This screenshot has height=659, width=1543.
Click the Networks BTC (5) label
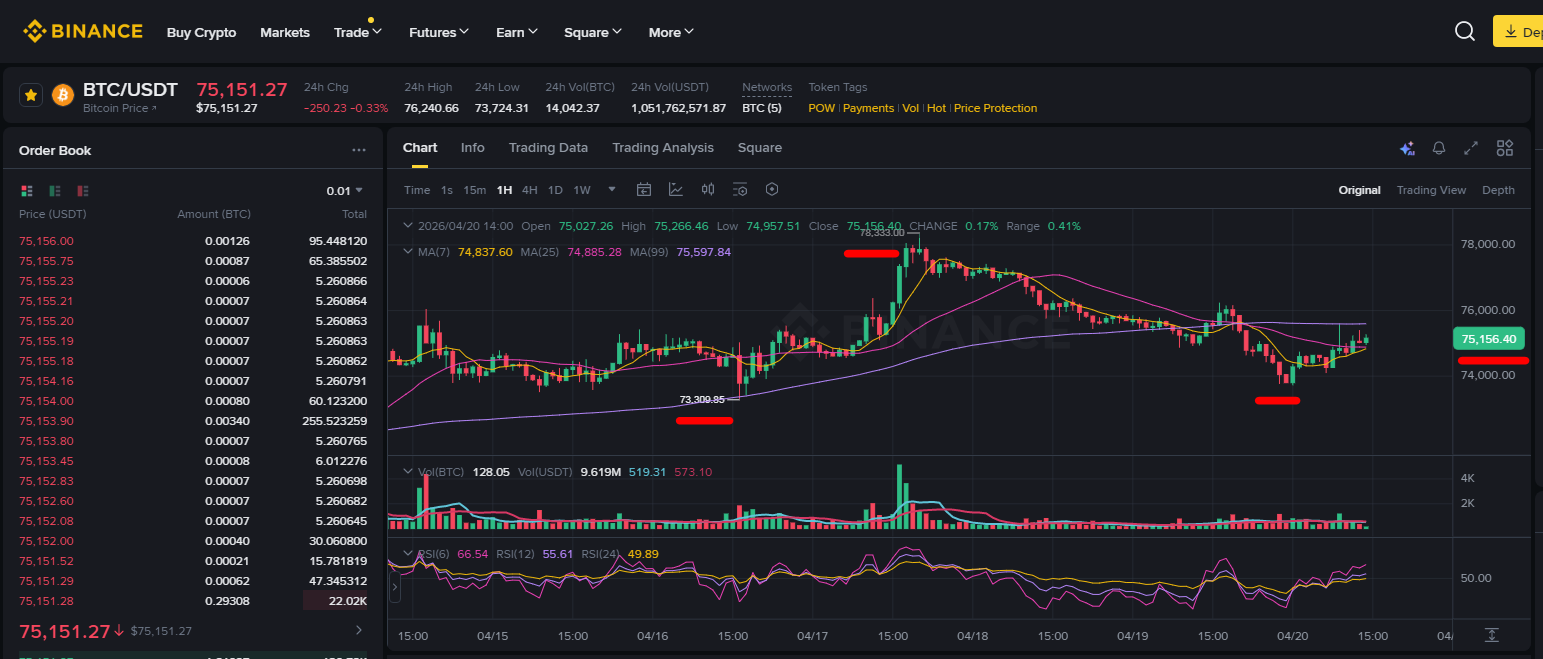(762, 108)
